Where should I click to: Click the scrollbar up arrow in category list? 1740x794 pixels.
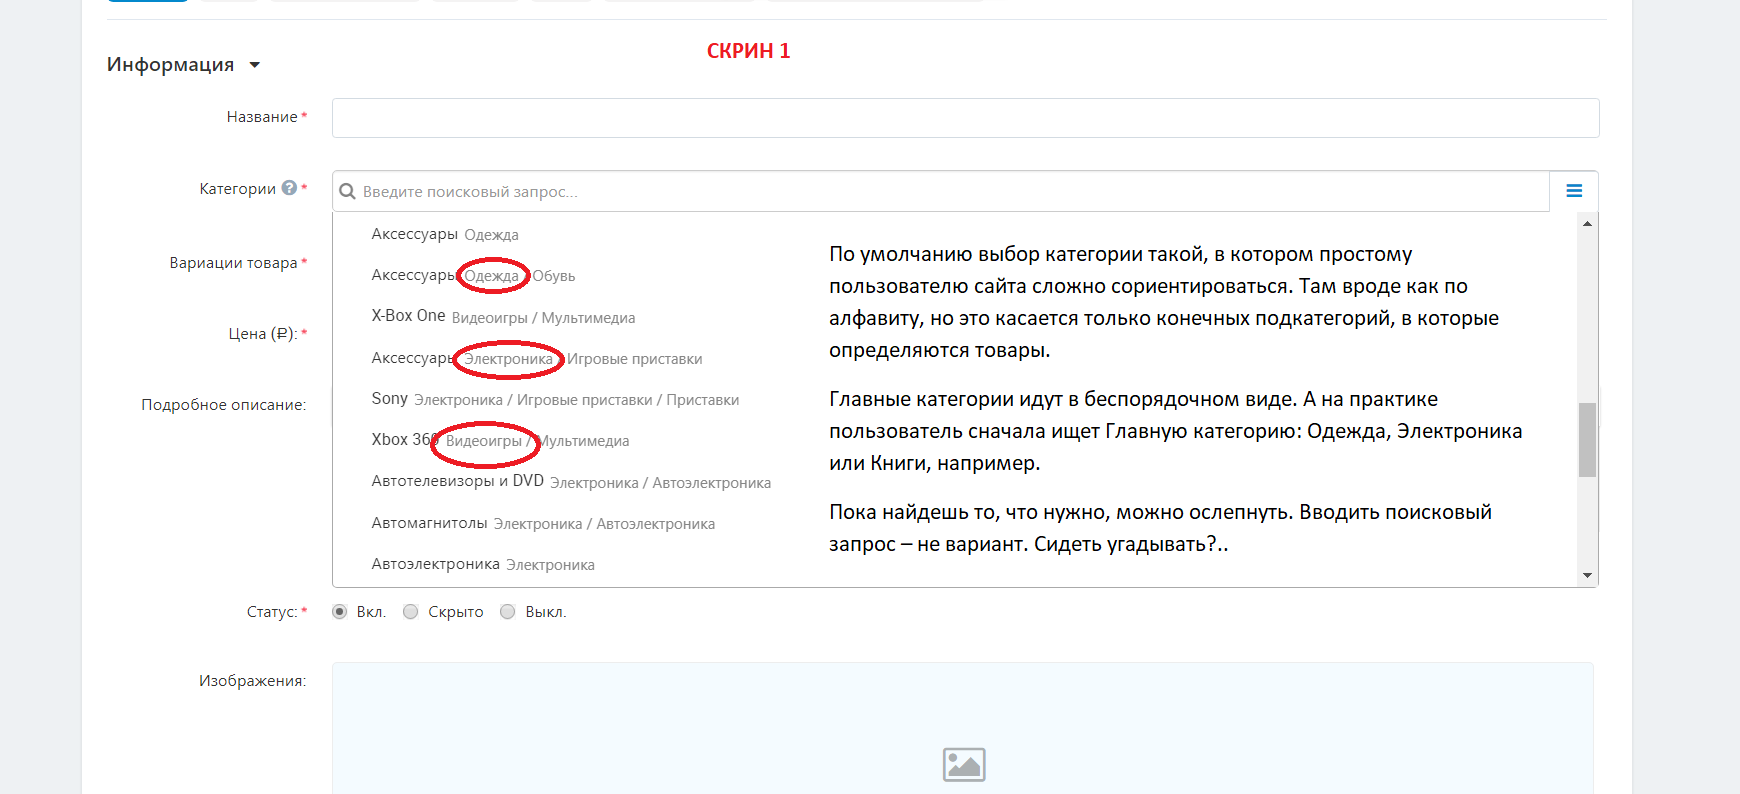1587,223
